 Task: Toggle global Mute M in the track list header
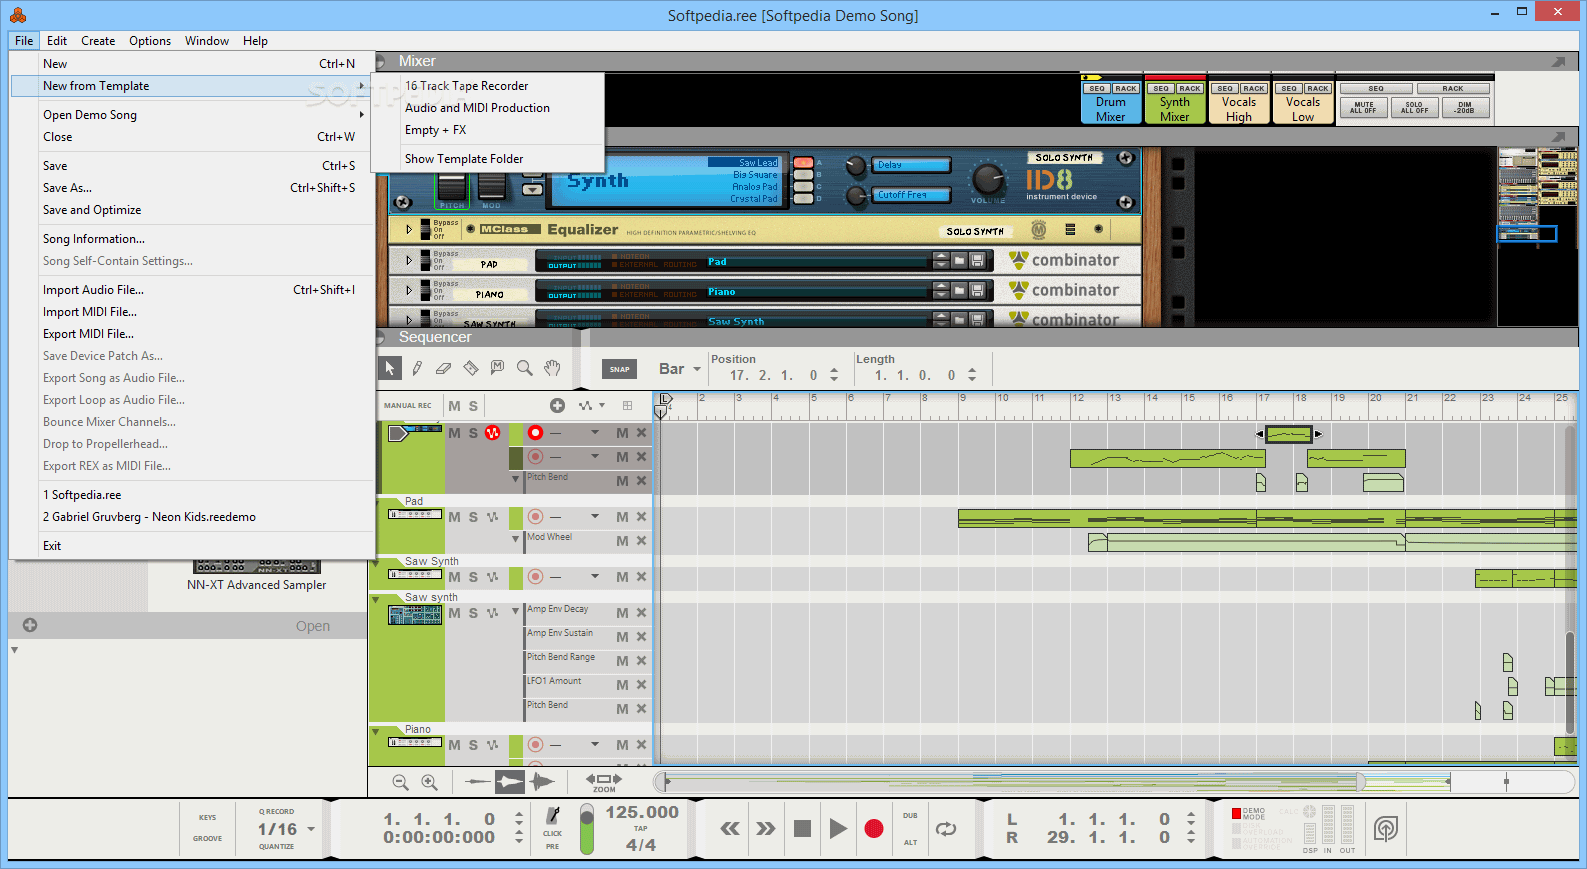pyautogui.click(x=454, y=406)
